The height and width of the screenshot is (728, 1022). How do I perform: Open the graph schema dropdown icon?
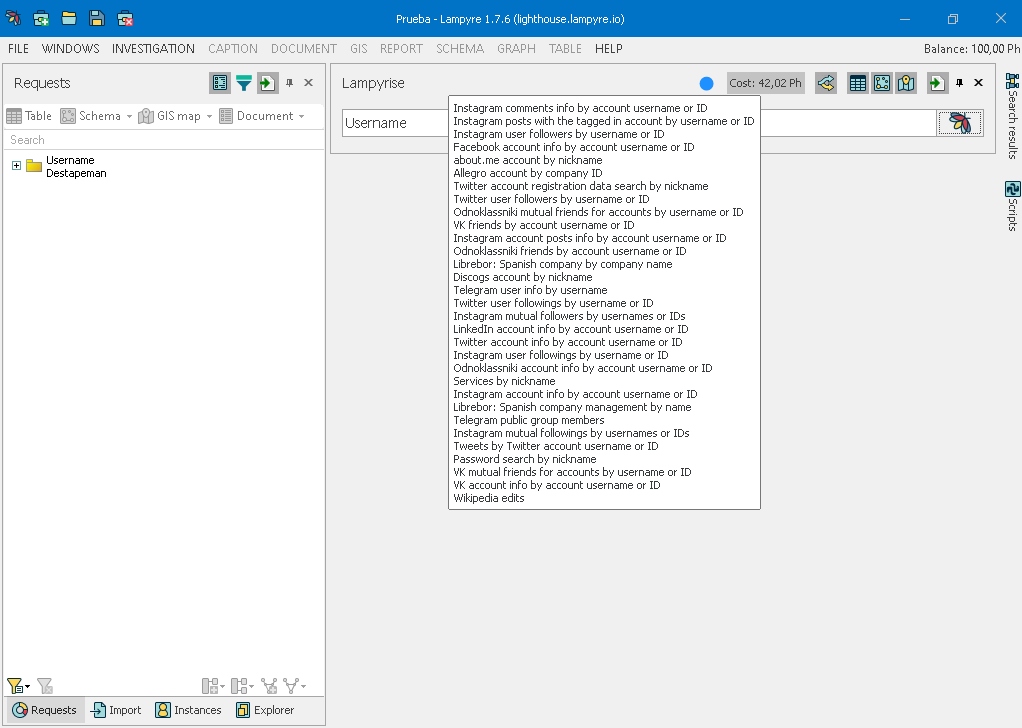295,686
